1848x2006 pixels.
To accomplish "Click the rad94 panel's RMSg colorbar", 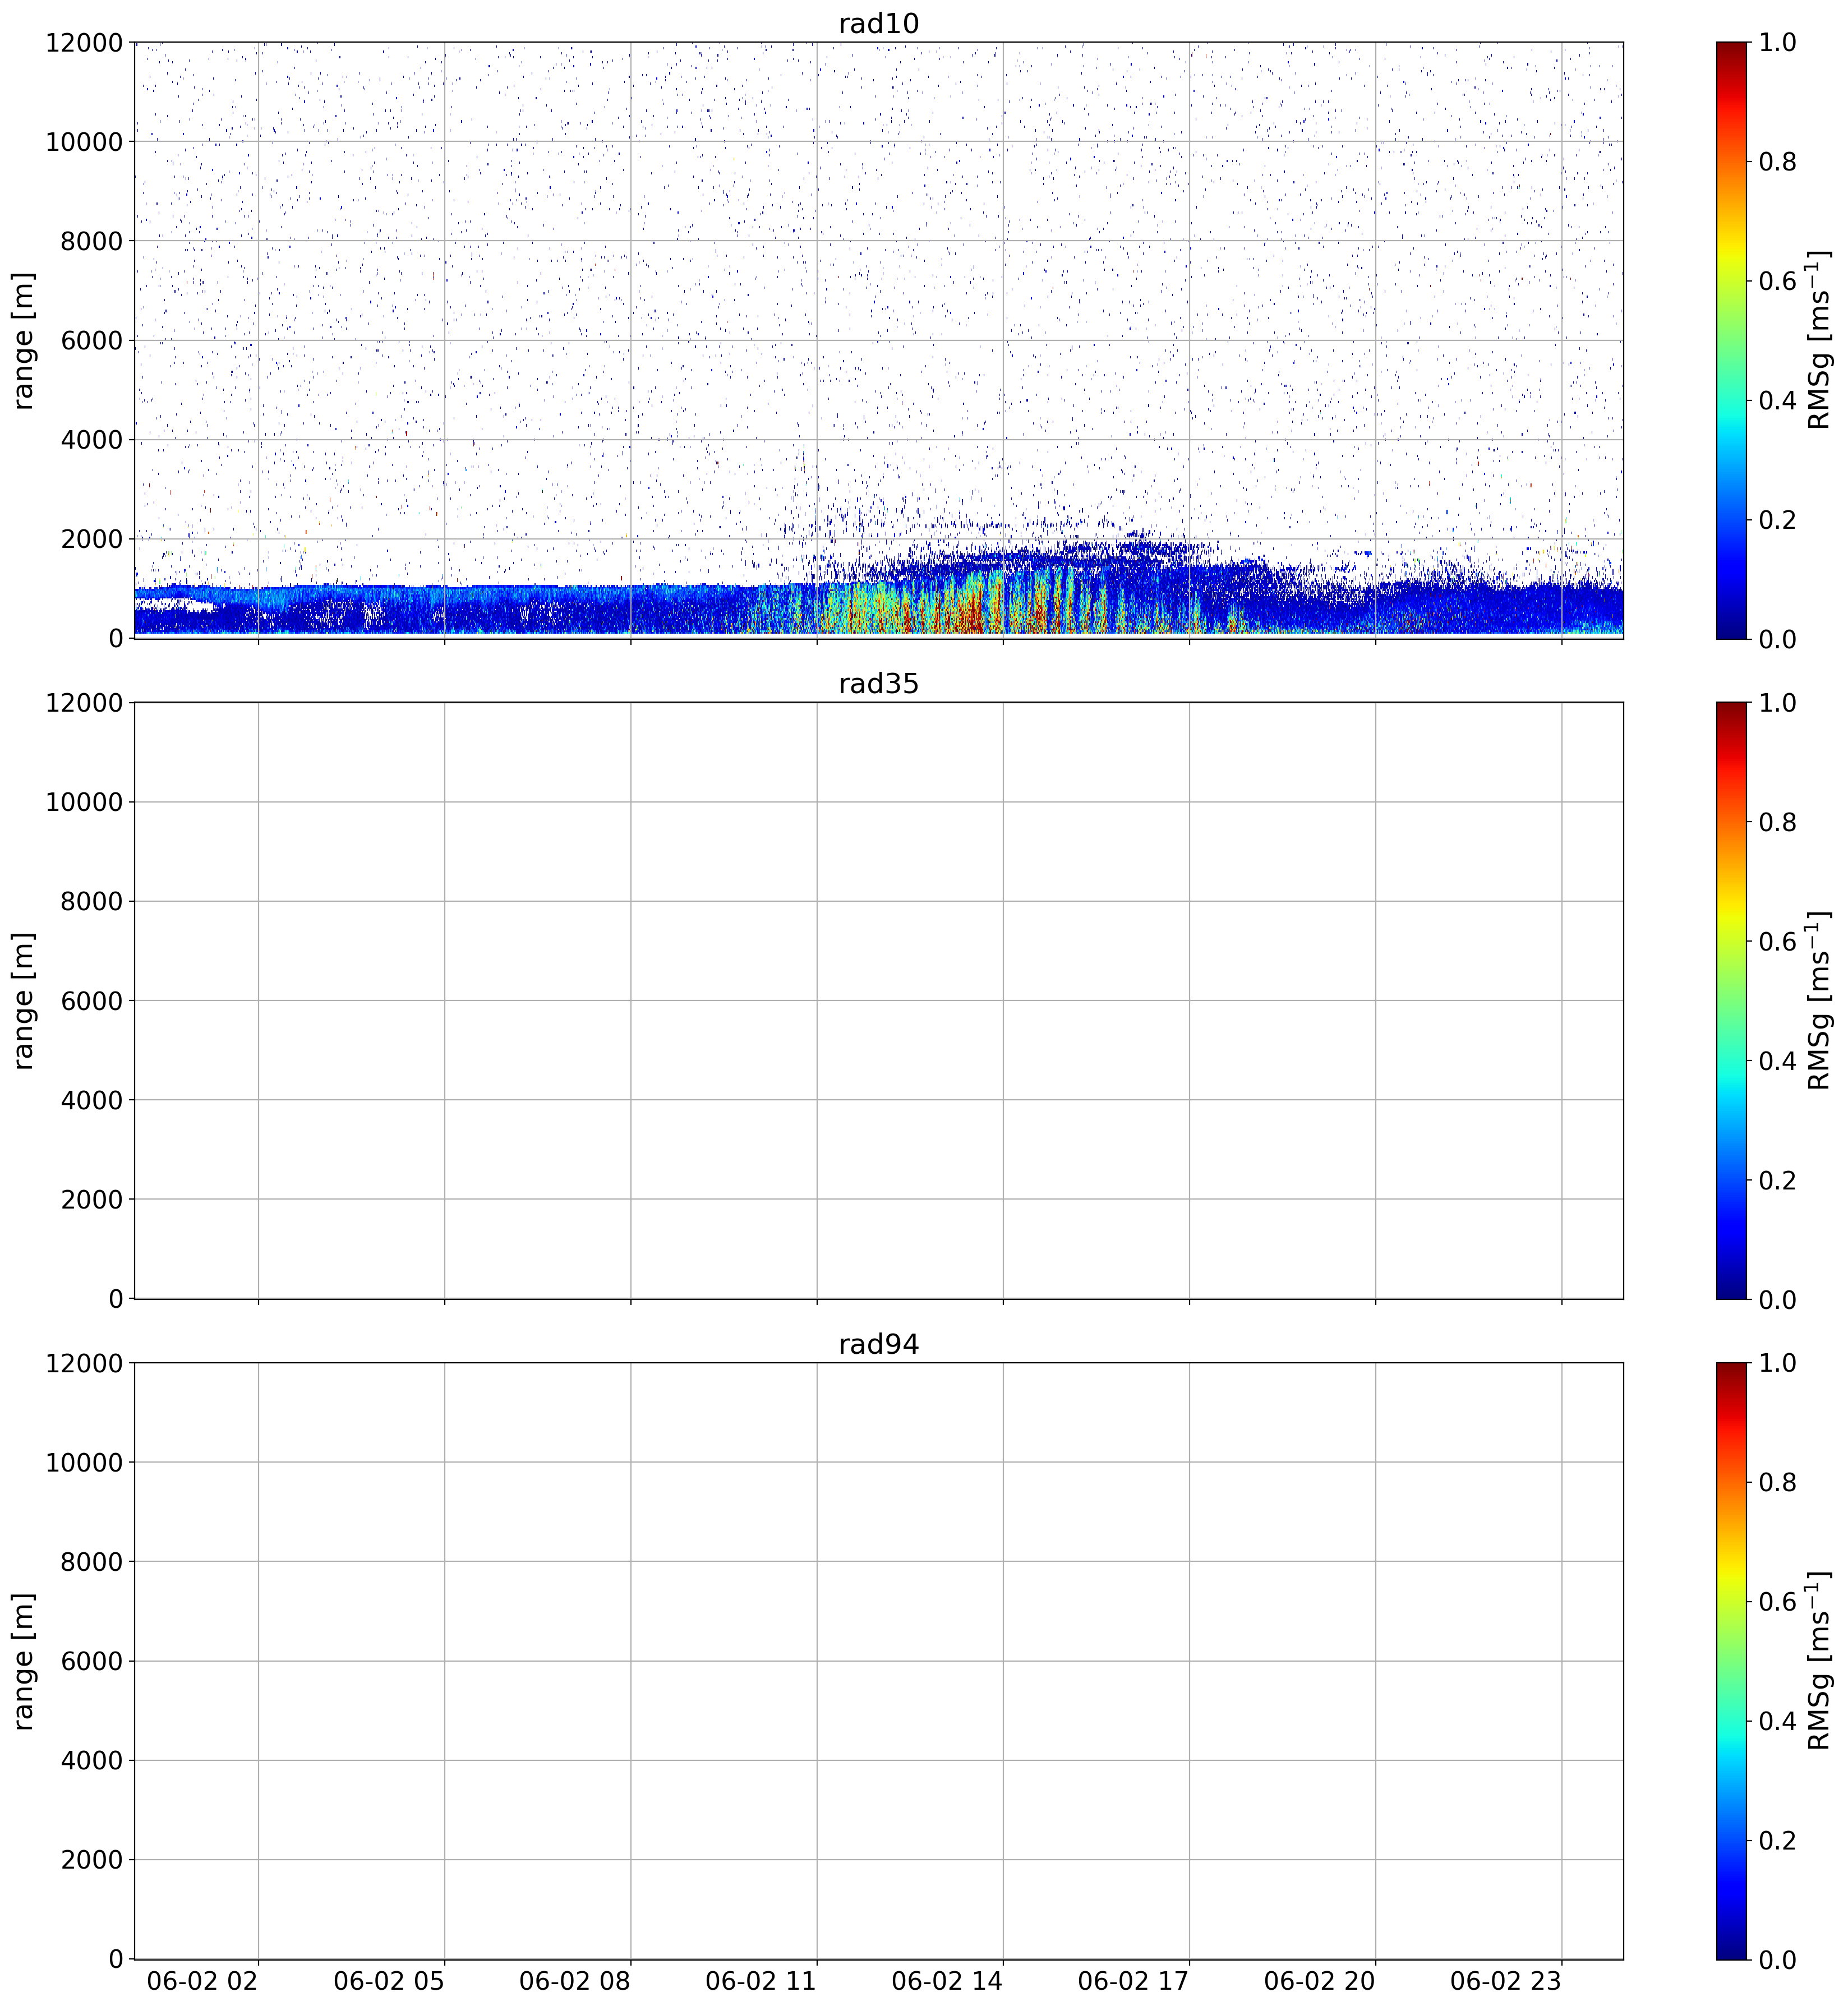I will [x=1731, y=1661].
